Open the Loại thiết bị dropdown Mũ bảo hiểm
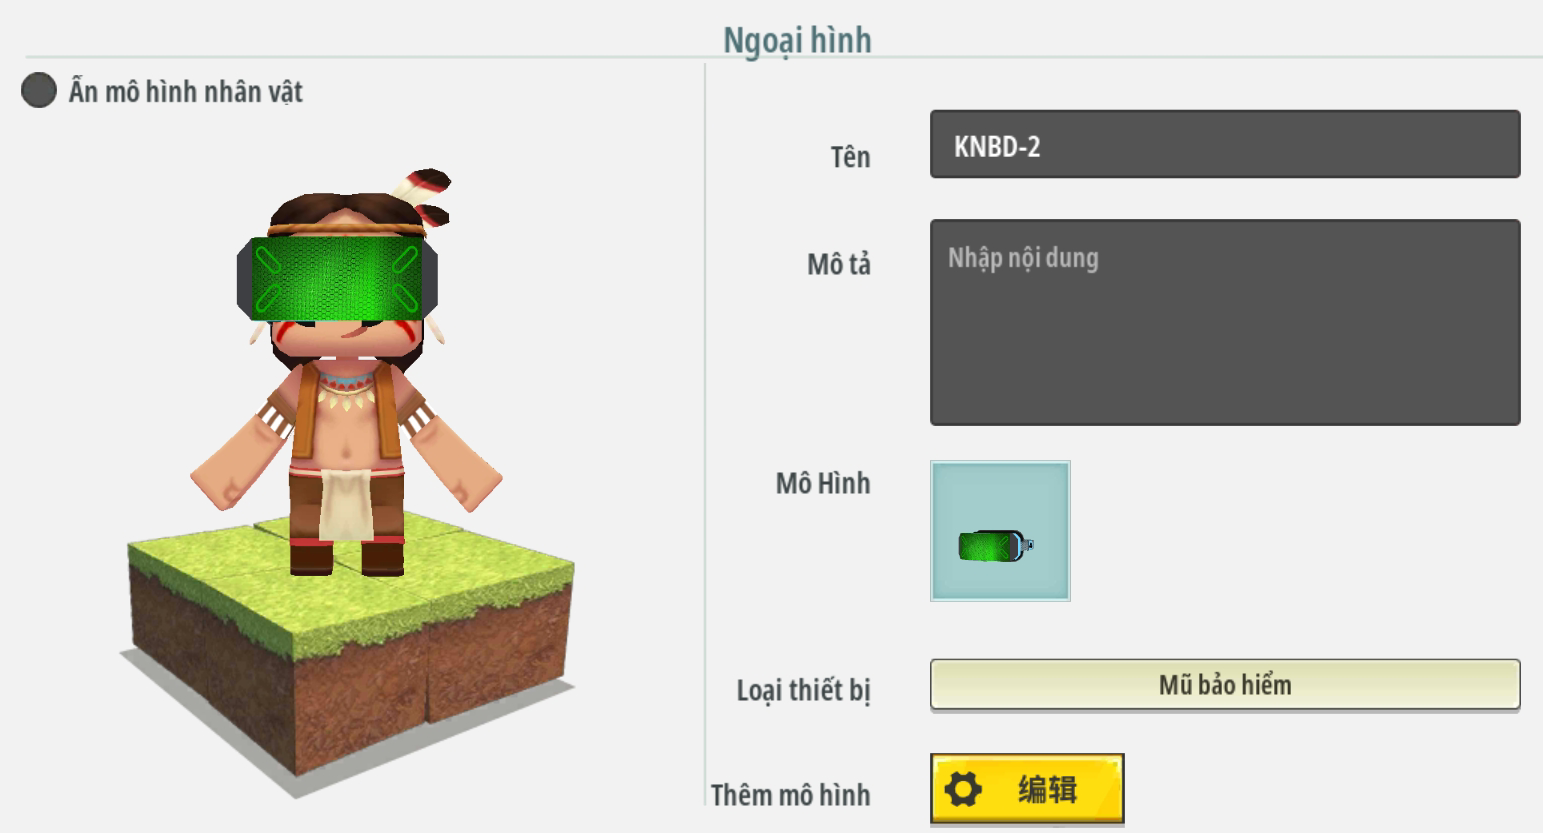This screenshot has height=833, width=1543. tap(1225, 685)
